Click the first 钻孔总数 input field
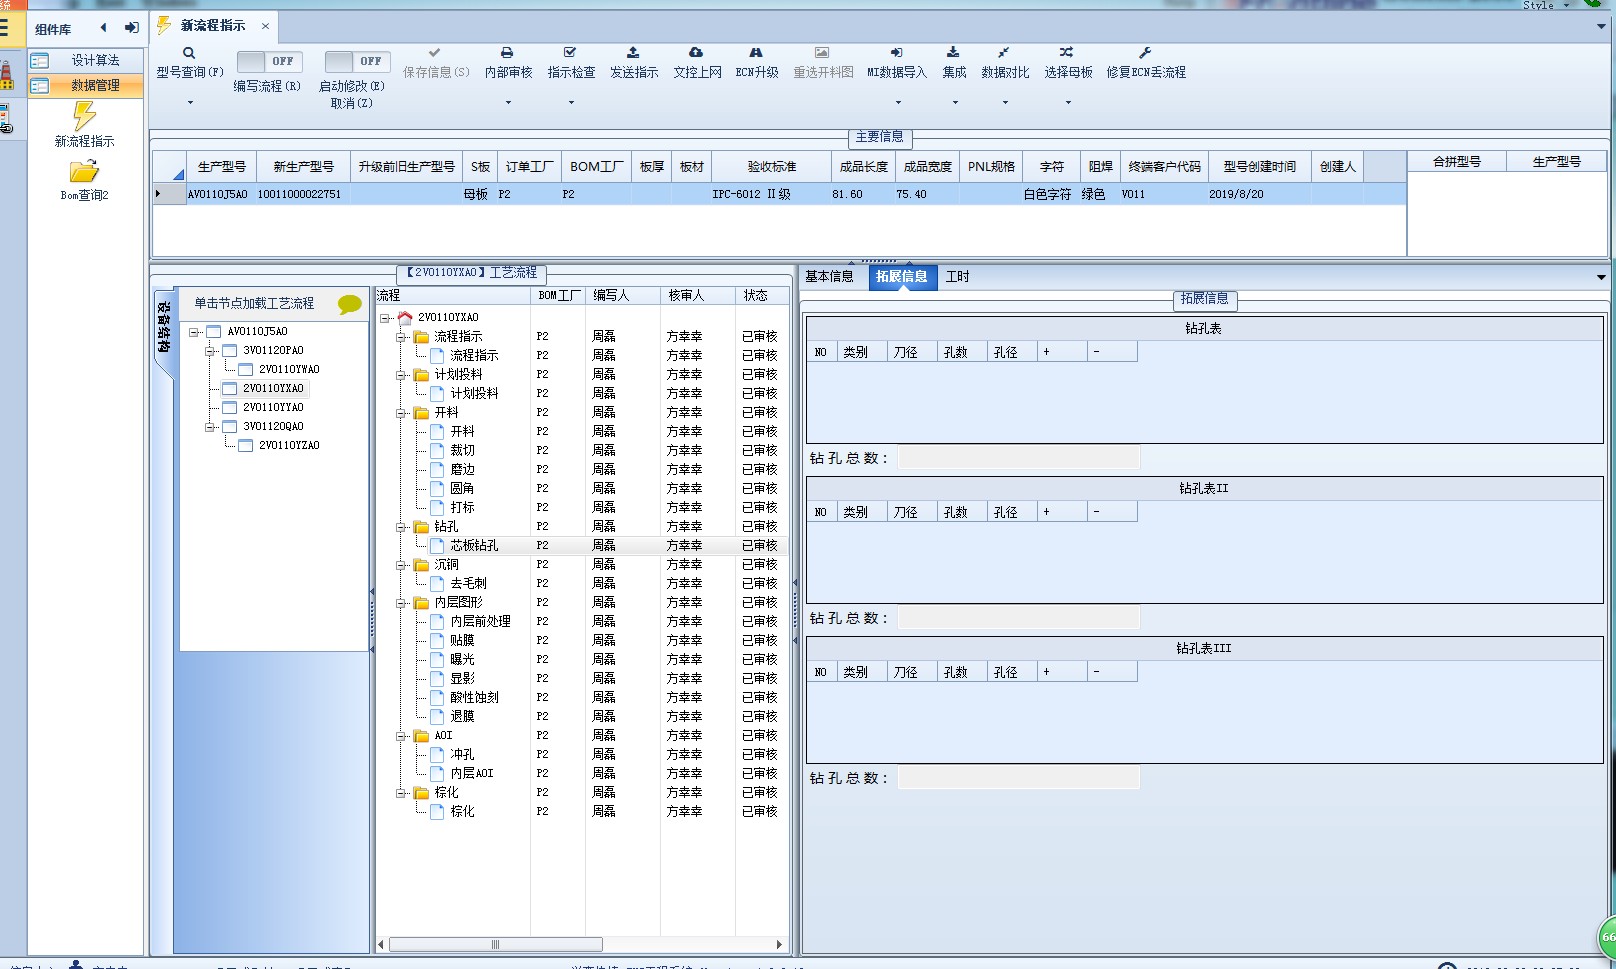 tap(1019, 458)
